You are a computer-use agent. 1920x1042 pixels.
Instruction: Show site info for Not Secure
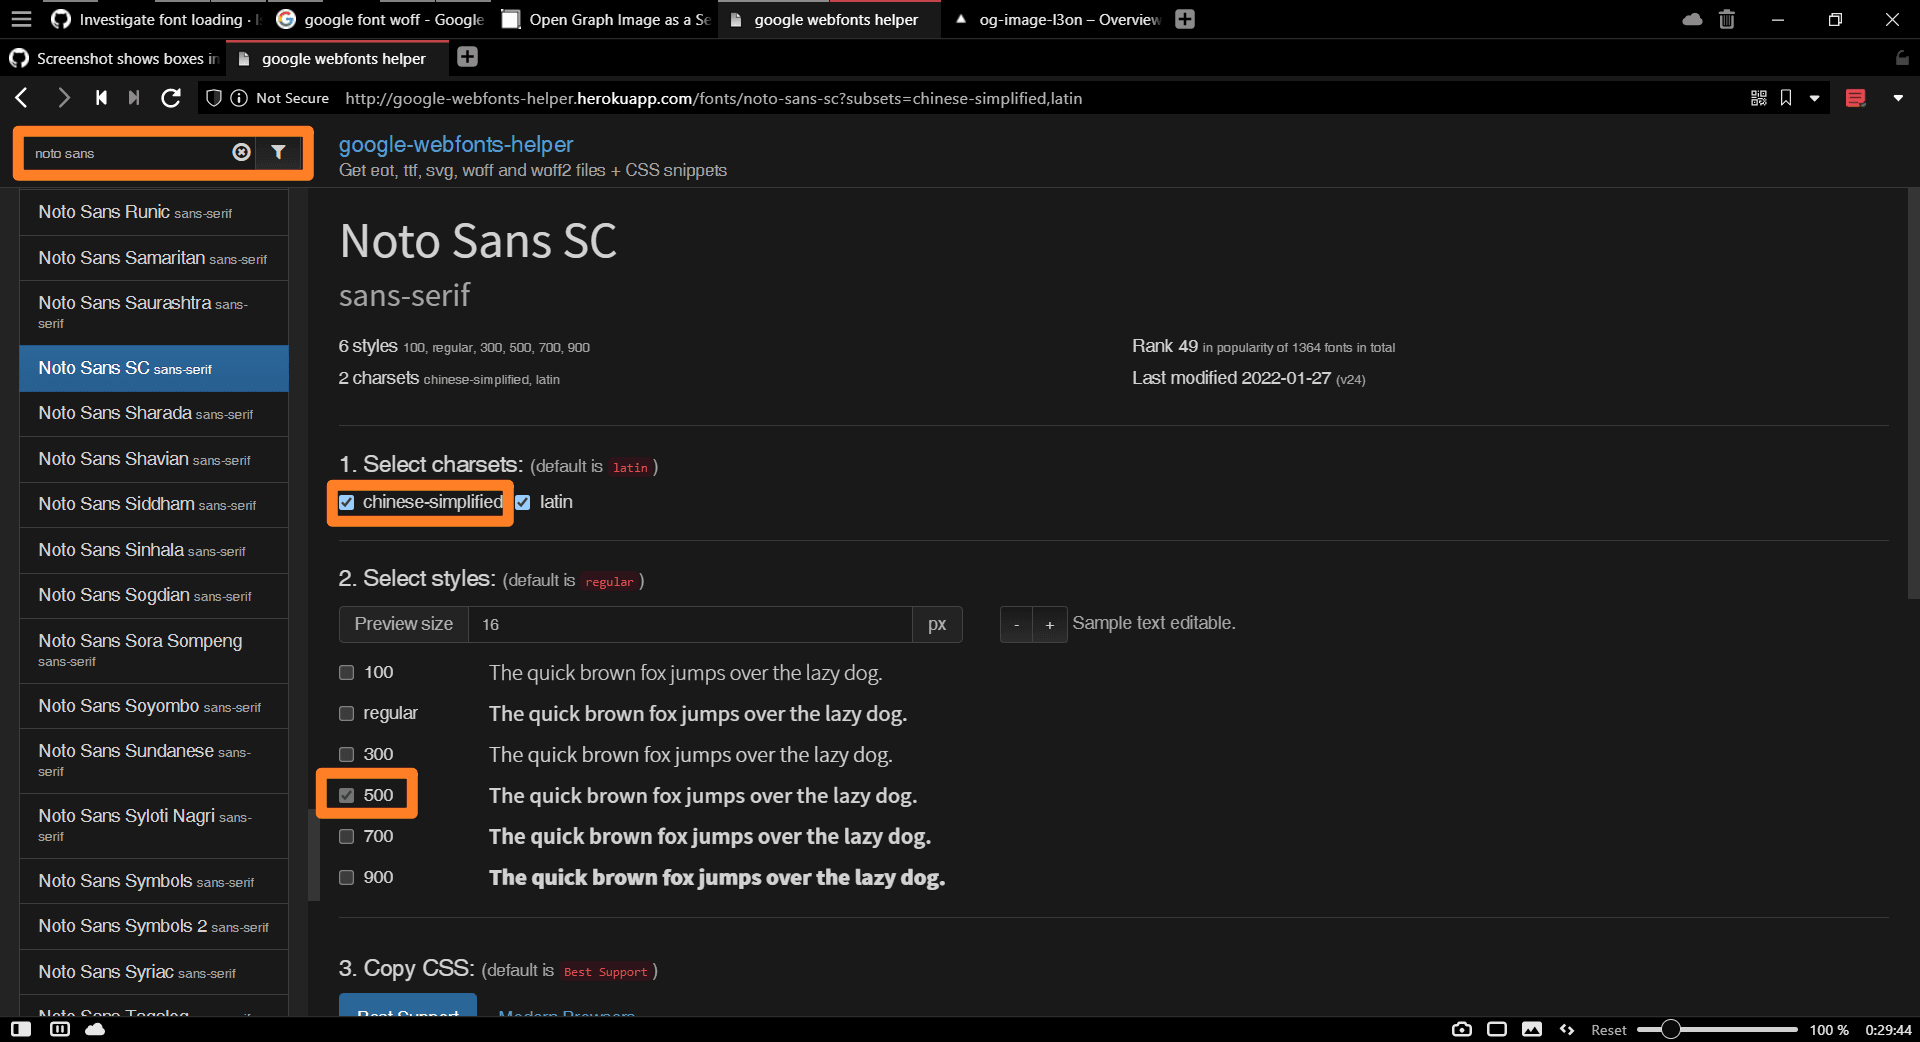[x=281, y=98]
